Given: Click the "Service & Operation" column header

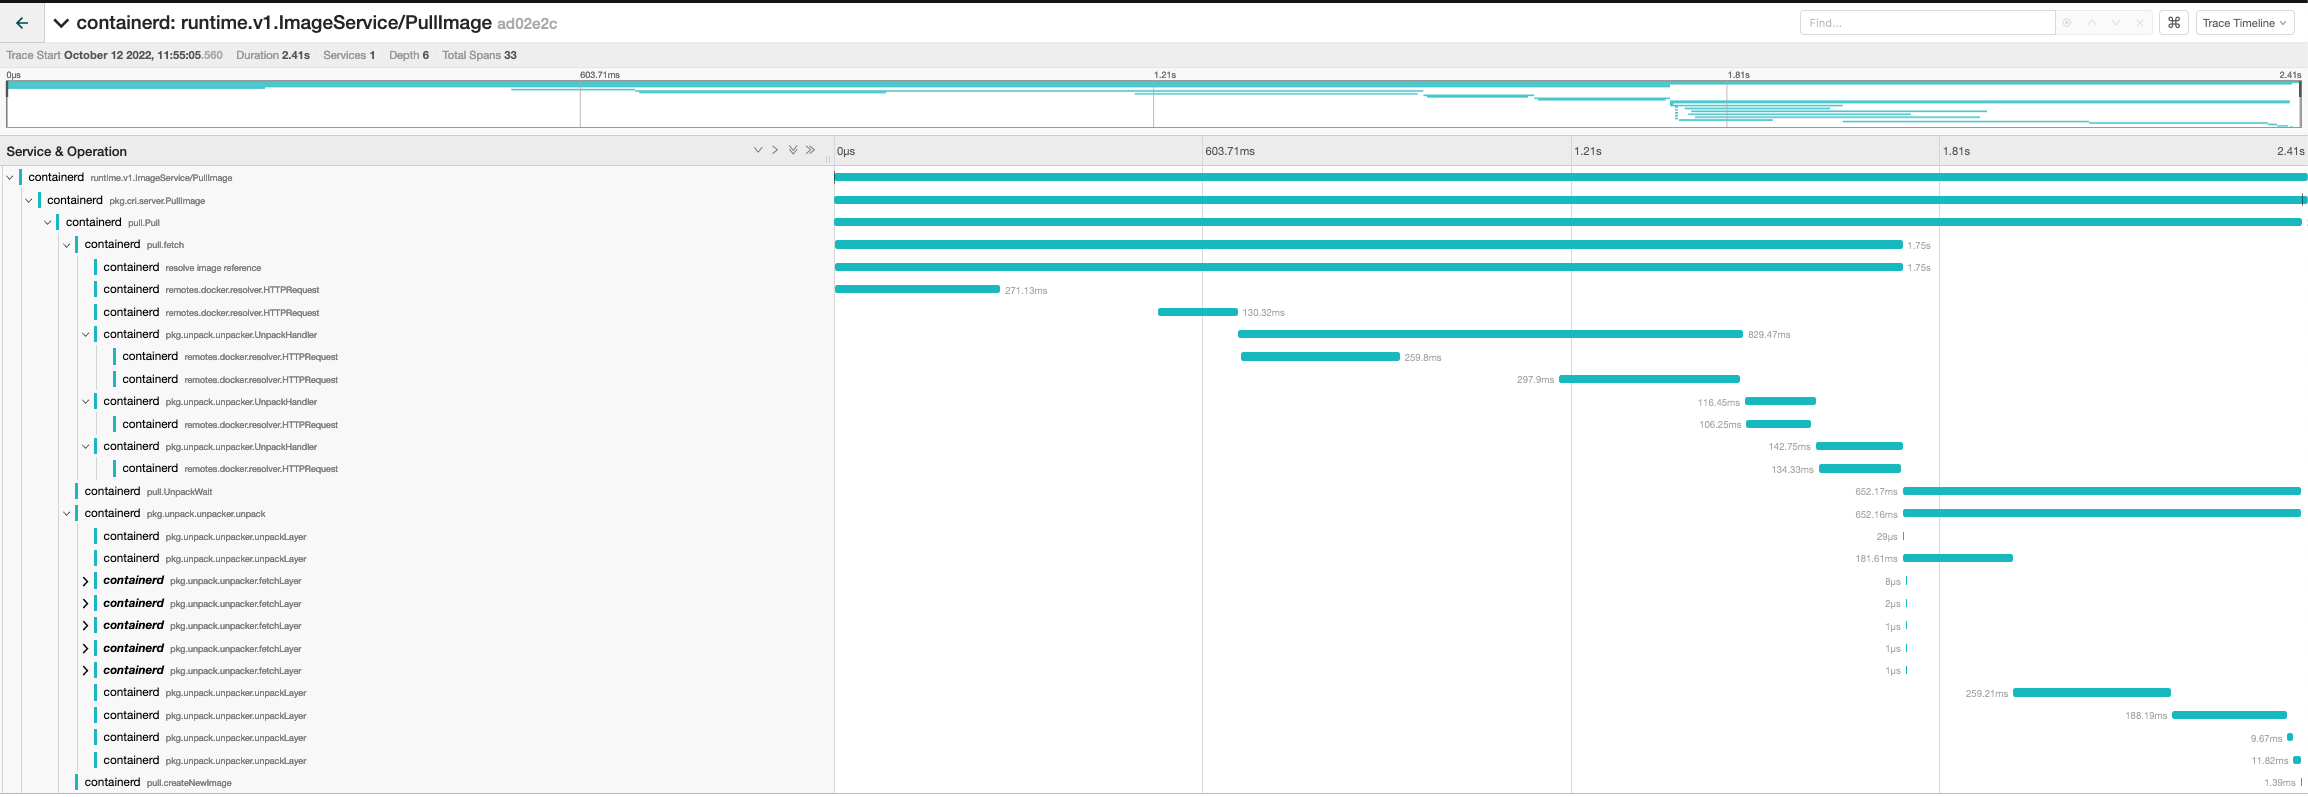Looking at the screenshot, I should [67, 151].
